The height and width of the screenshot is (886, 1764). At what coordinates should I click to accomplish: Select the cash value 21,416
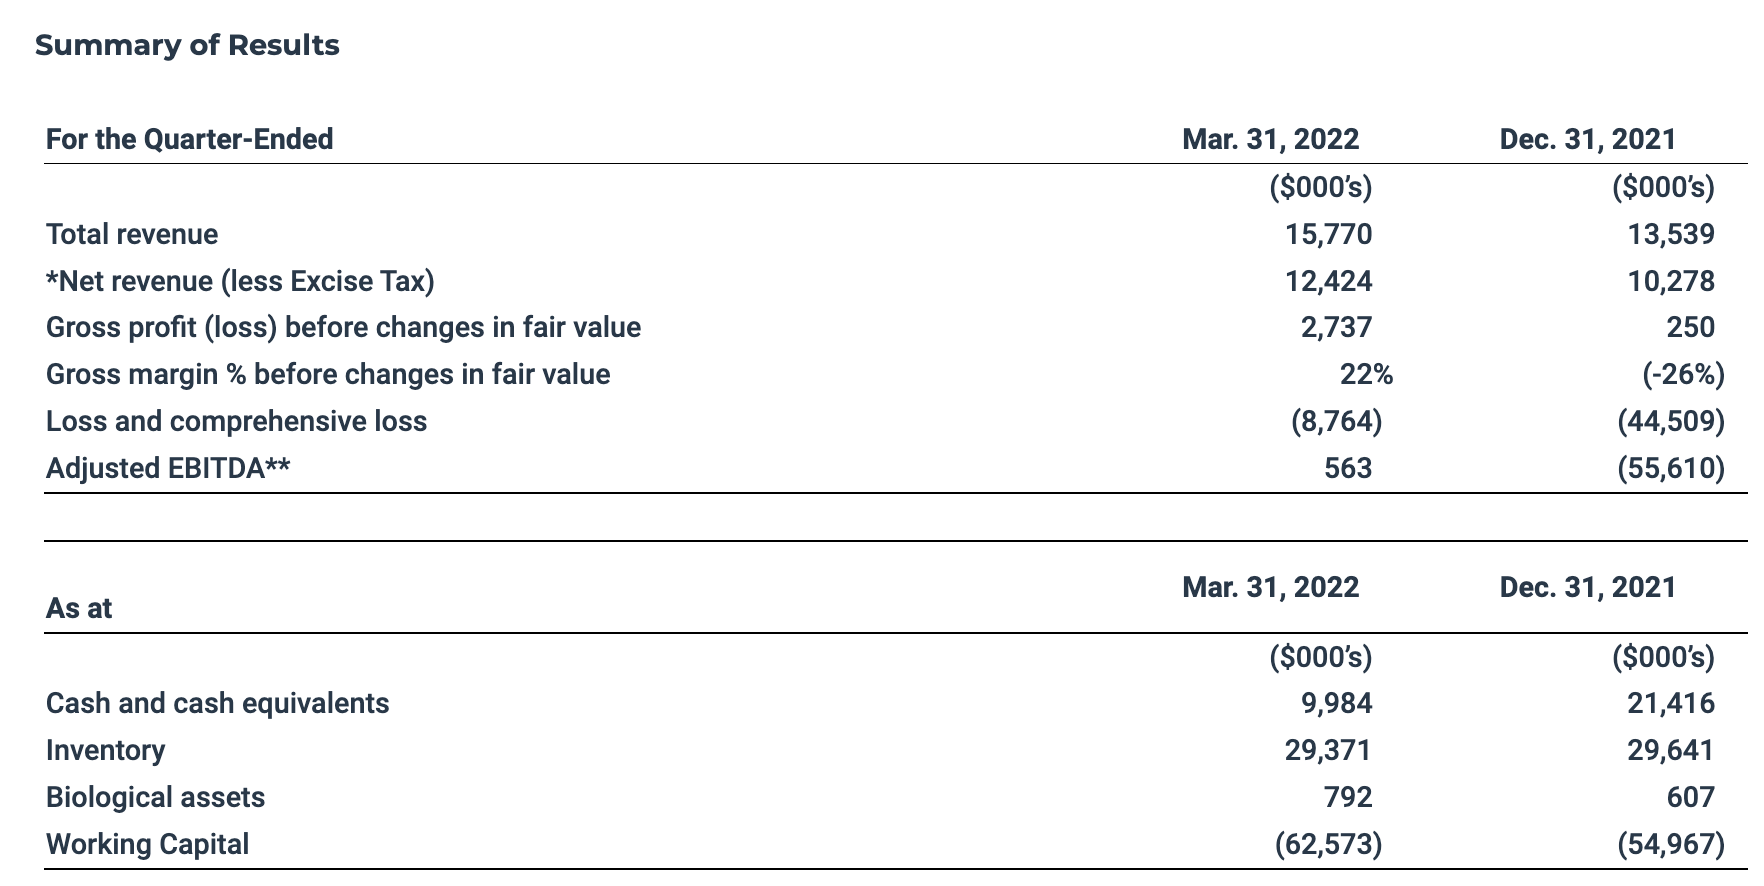coord(1670,703)
